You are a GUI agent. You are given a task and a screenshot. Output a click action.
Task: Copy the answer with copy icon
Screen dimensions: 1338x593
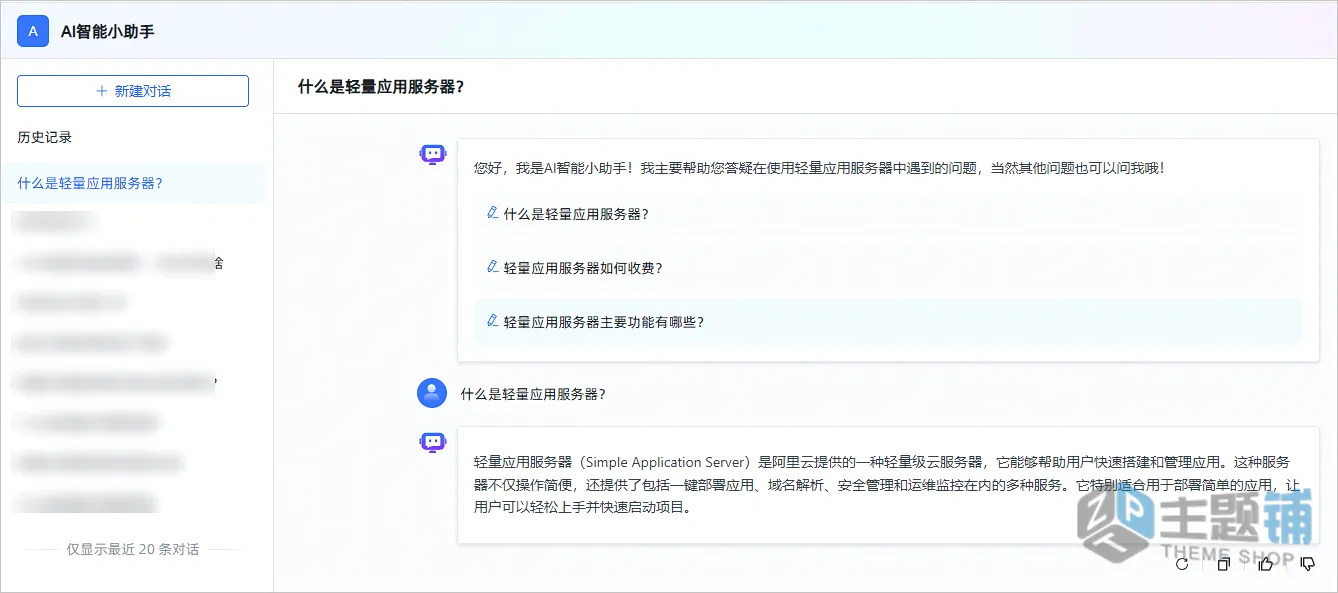(x=1224, y=564)
